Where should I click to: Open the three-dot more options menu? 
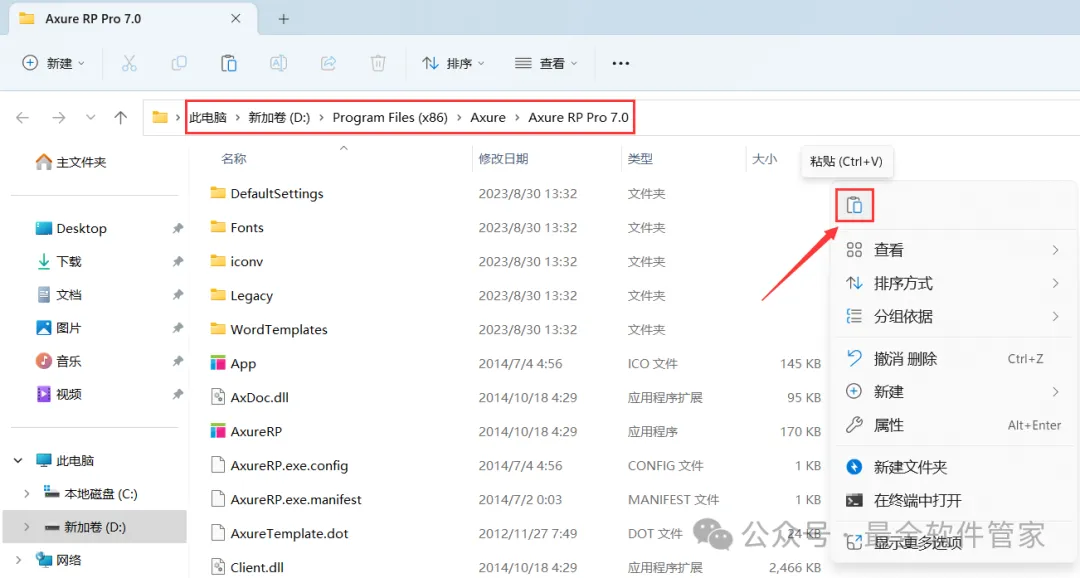(x=621, y=63)
